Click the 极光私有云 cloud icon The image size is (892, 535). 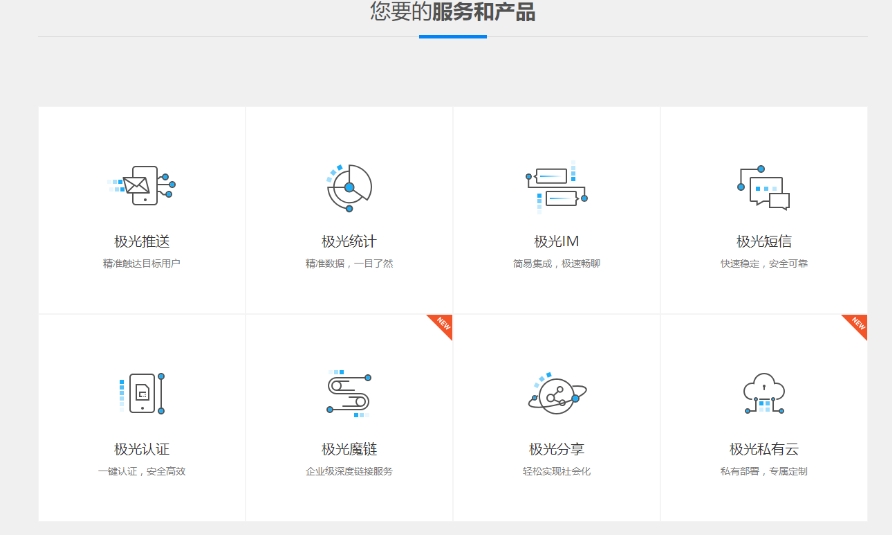pos(764,393)
